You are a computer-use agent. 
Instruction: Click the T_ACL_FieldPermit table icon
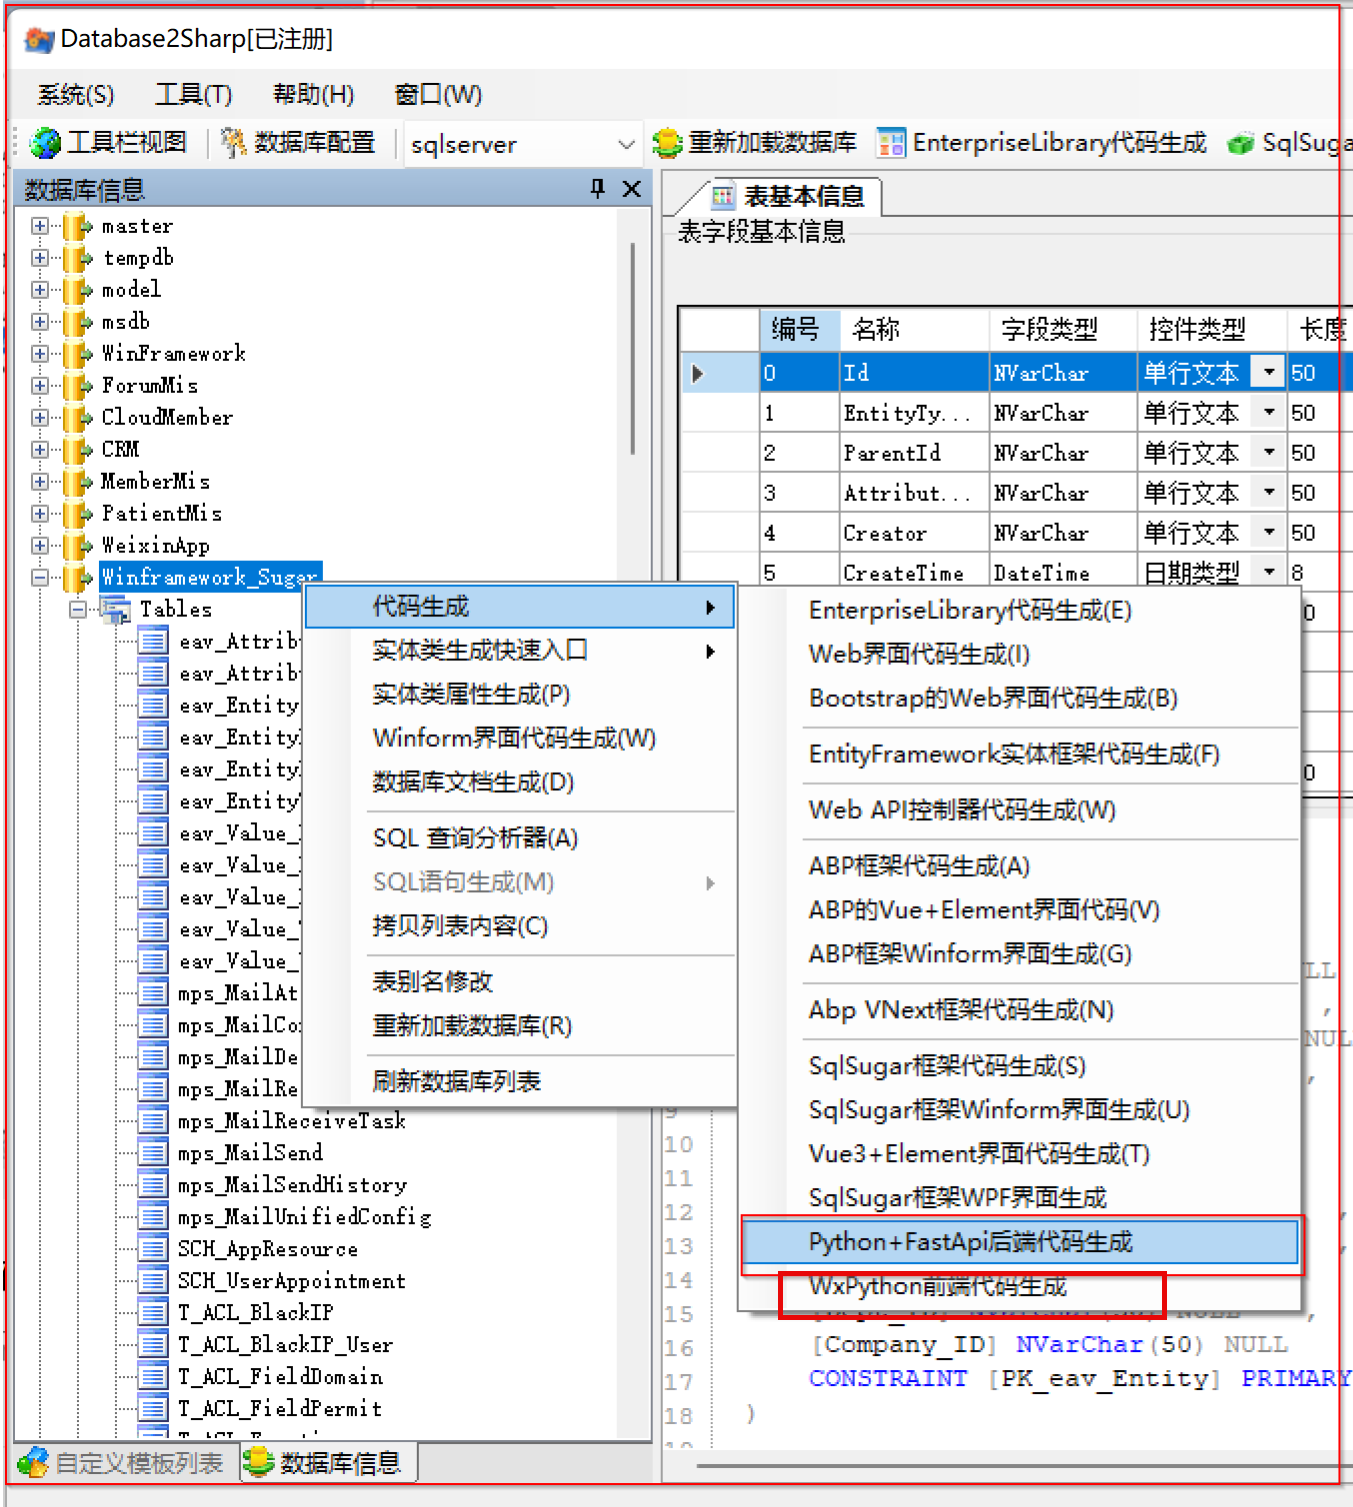click(153, 1409)
